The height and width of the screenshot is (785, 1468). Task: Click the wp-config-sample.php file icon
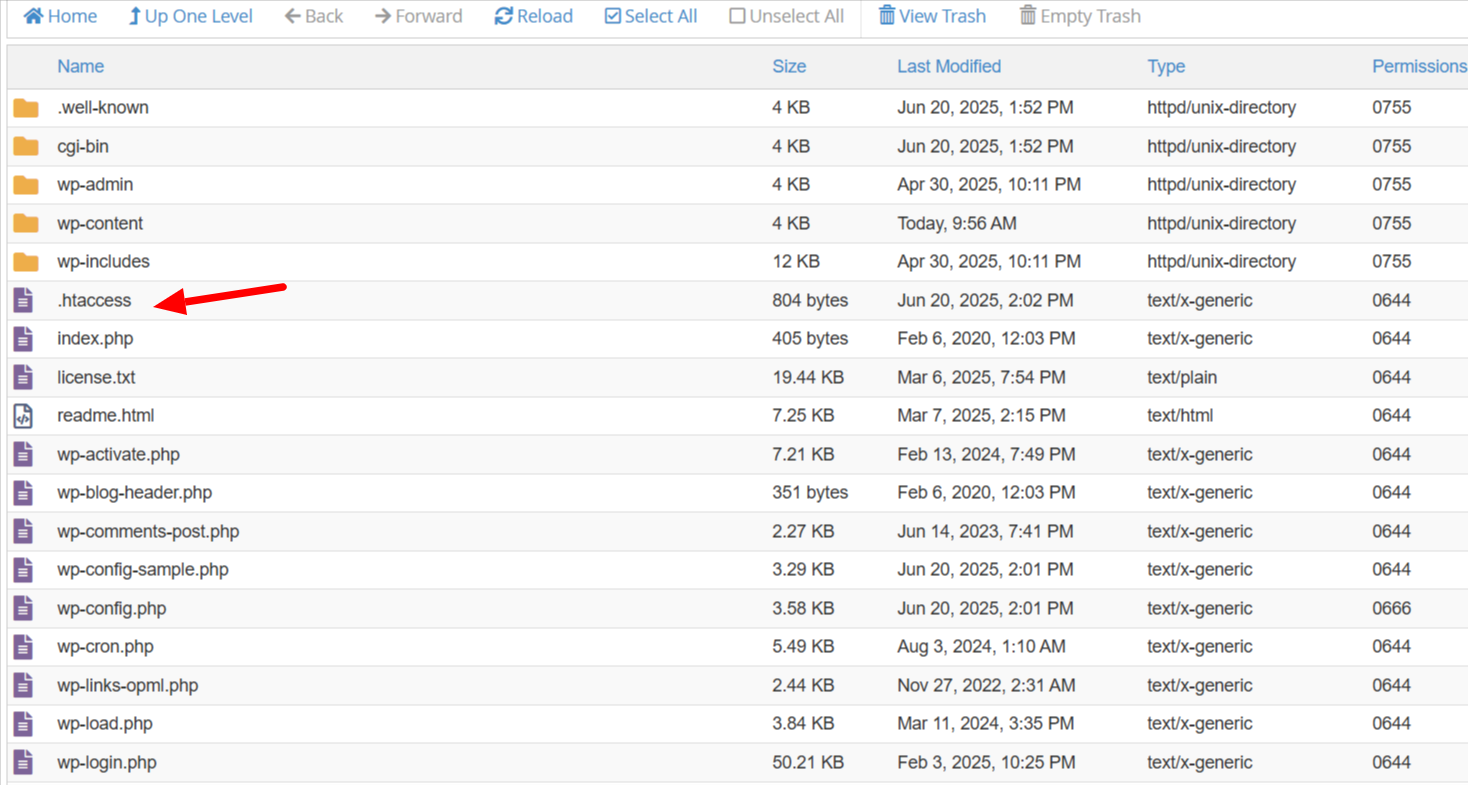23,570
